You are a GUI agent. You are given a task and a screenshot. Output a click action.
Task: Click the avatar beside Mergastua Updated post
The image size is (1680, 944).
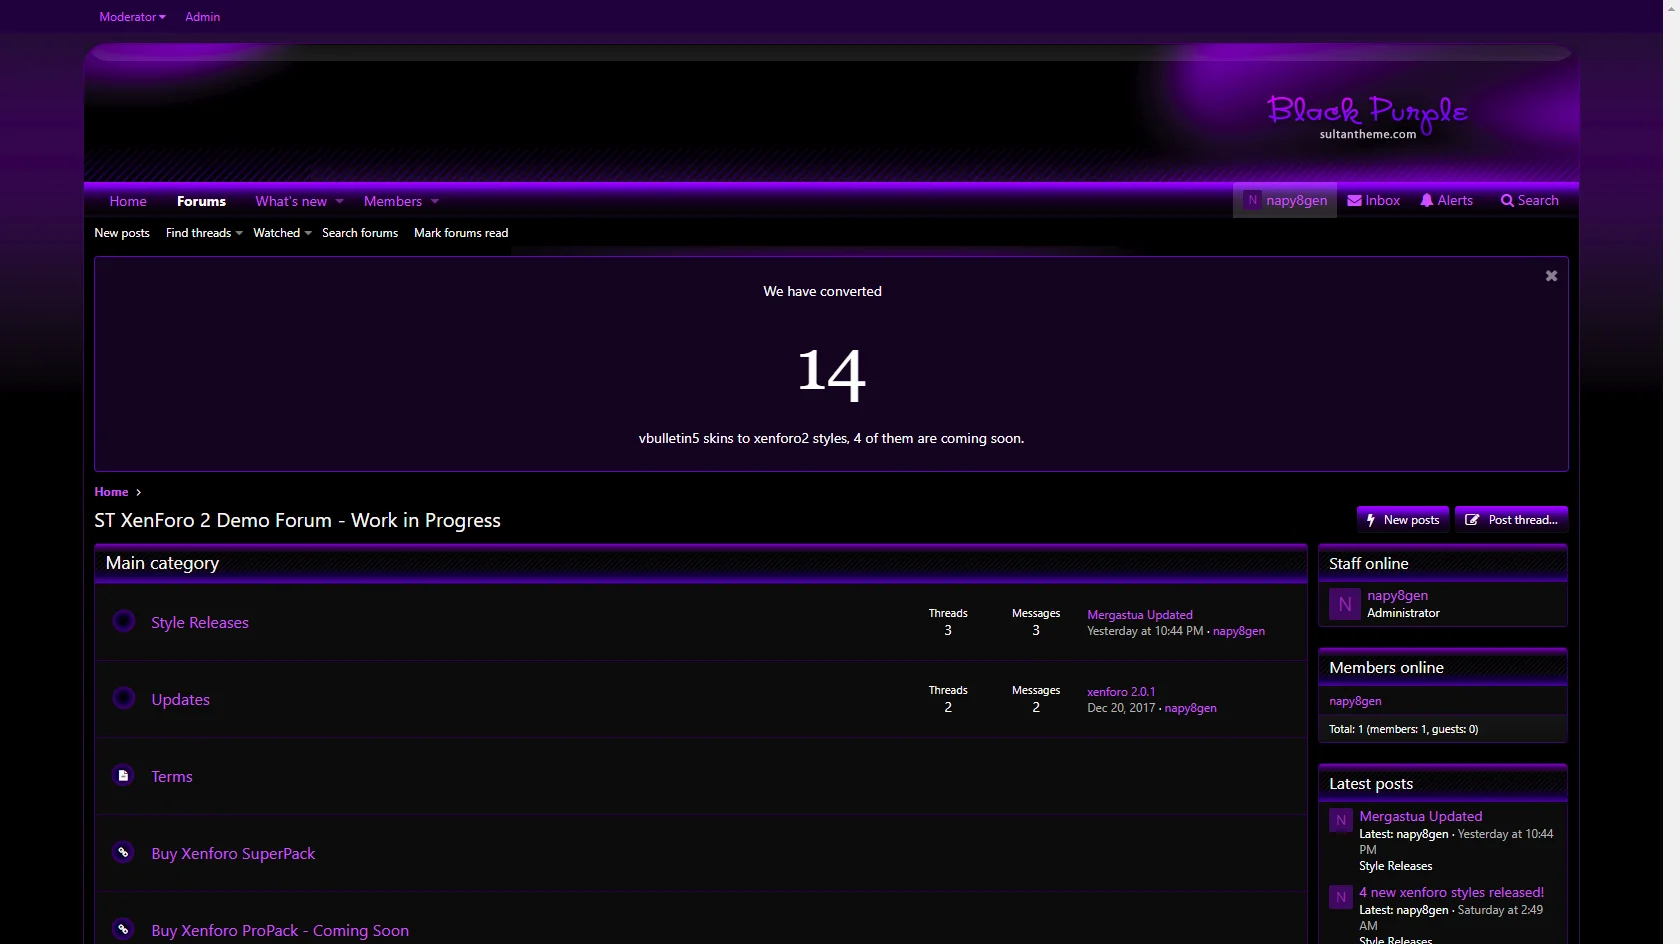pyautogui.click(x=1340, y=820)
